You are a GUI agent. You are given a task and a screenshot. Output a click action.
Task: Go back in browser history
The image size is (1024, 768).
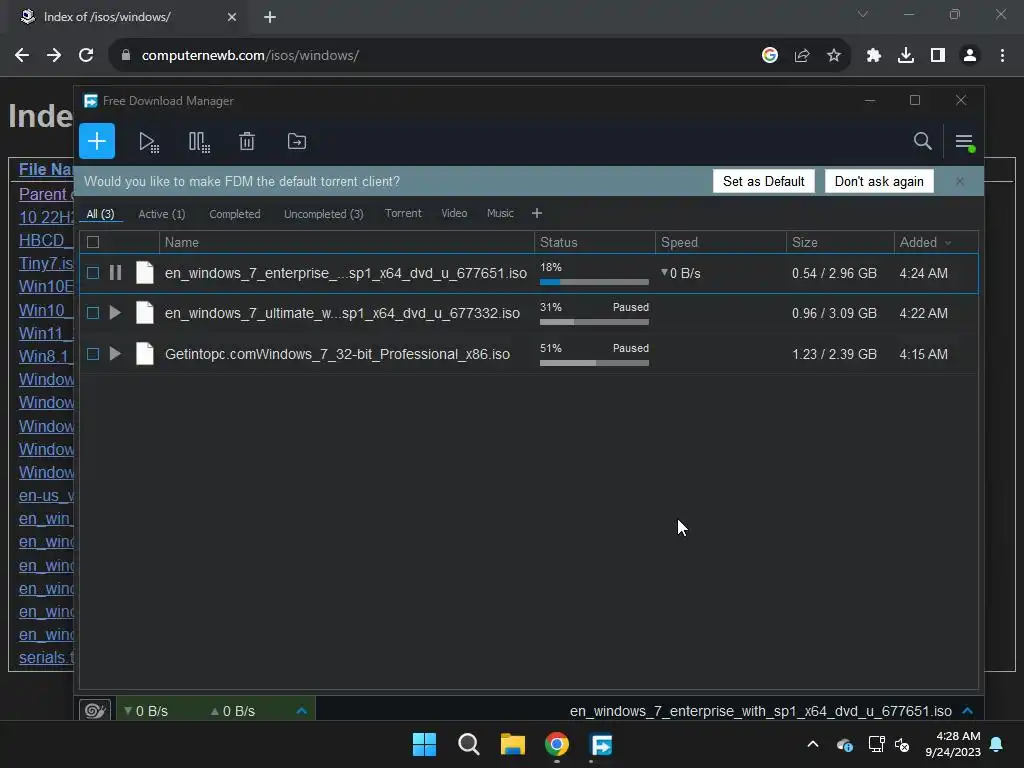pos(22,56)
